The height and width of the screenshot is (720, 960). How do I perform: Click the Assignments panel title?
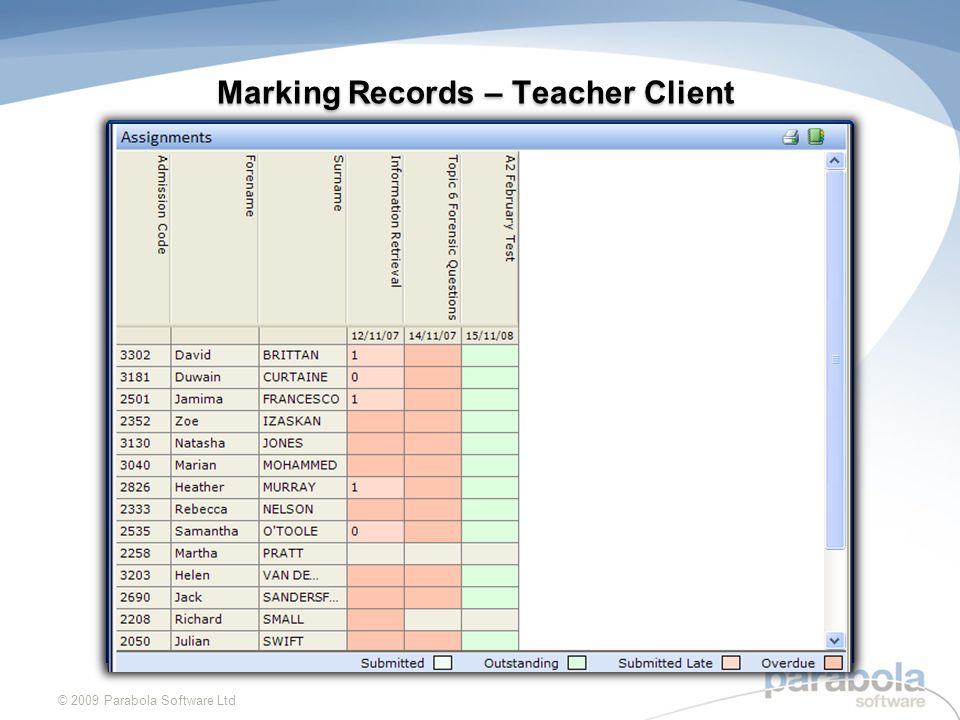[166, 137]
